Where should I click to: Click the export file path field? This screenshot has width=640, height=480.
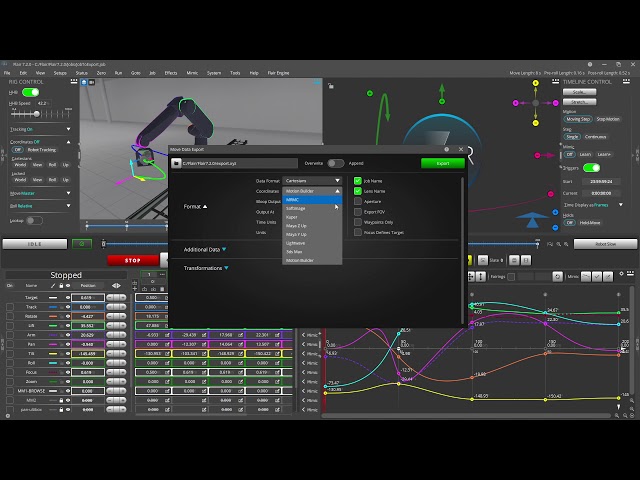click(240, 163)
